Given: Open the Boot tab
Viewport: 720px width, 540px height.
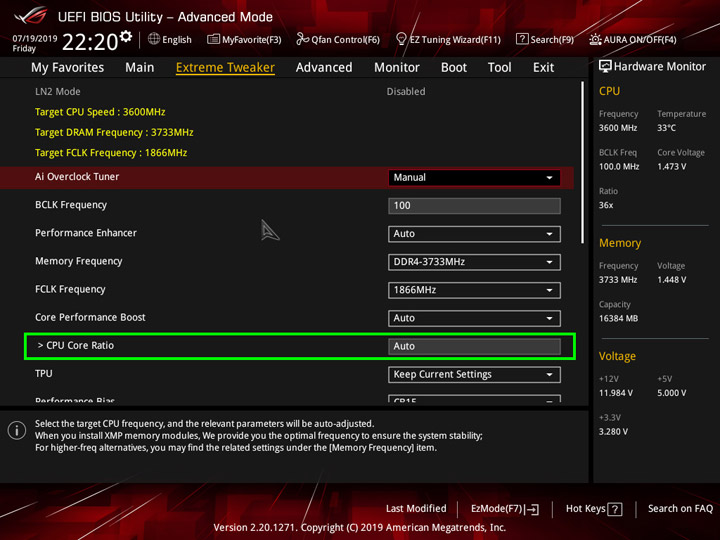Looking at the screenshot, I should (x=454, y=68).
